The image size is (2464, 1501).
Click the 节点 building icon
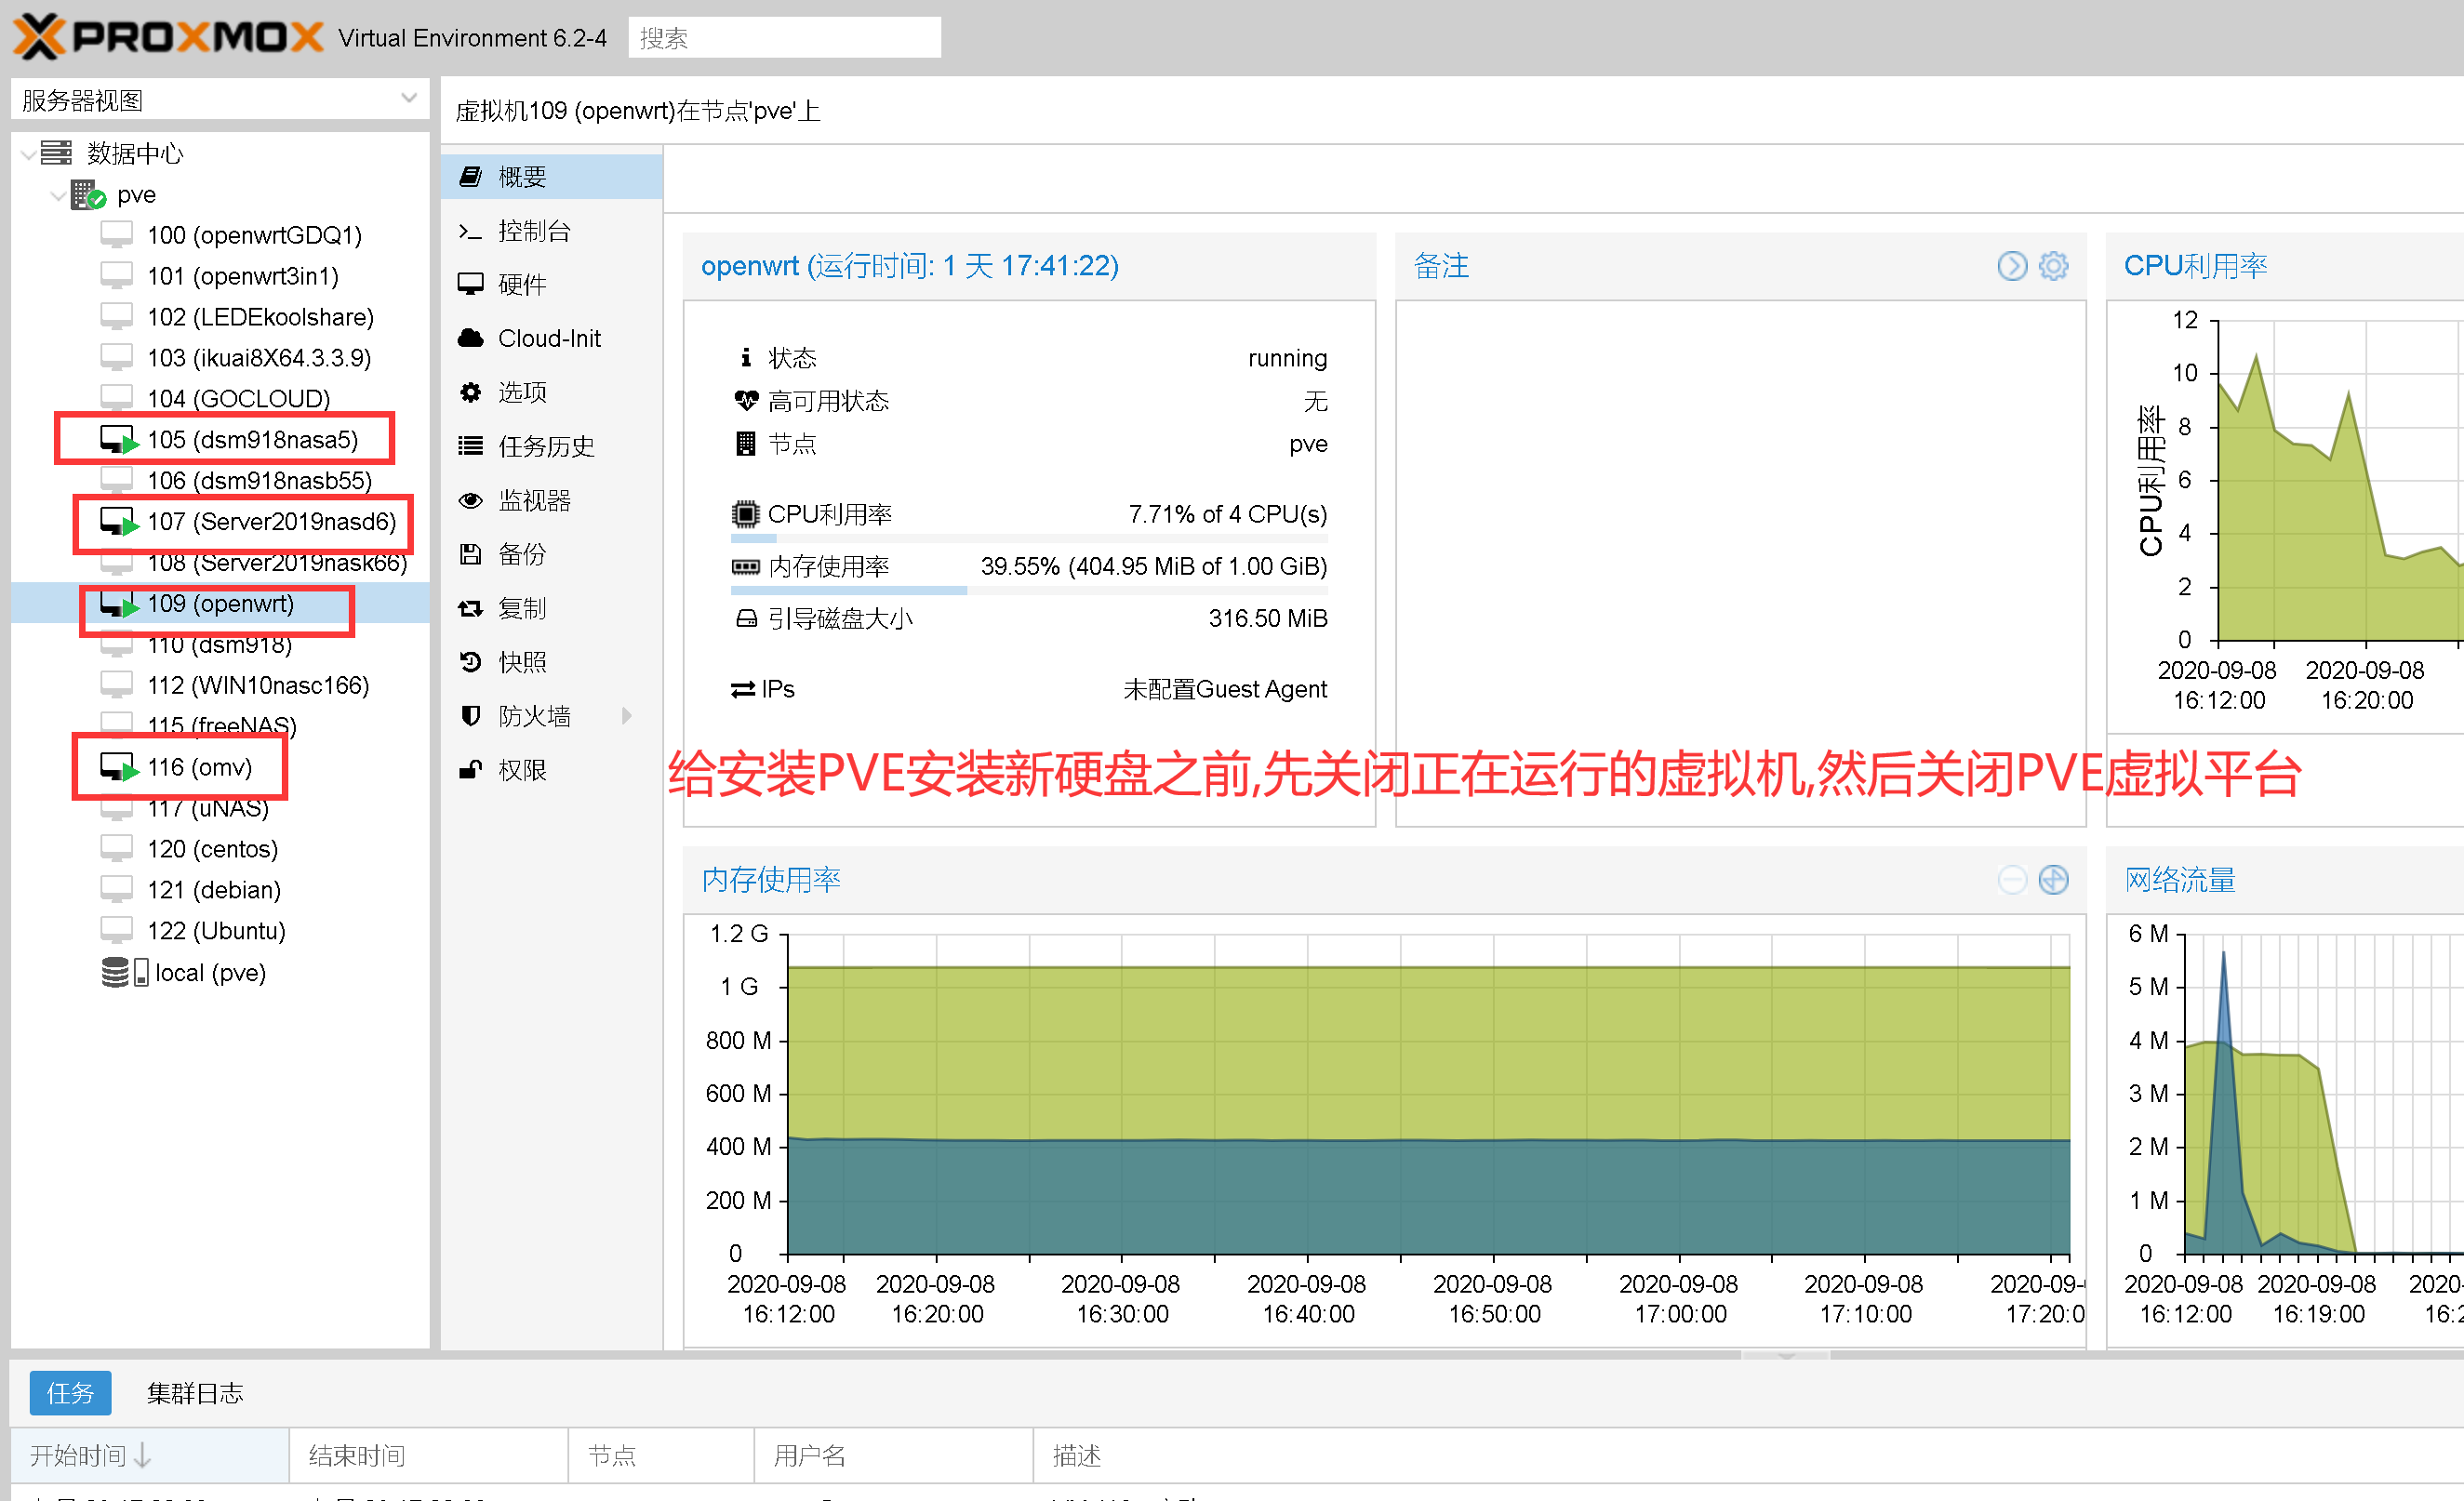click(745, 444)
